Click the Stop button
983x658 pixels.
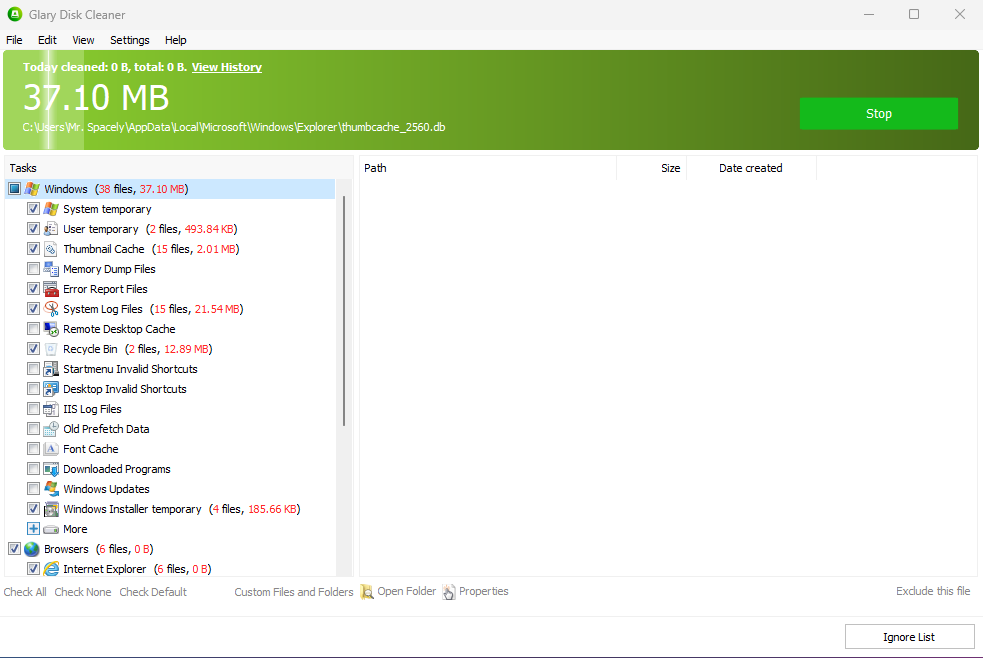pyautogui.click(x=878, y=113)
